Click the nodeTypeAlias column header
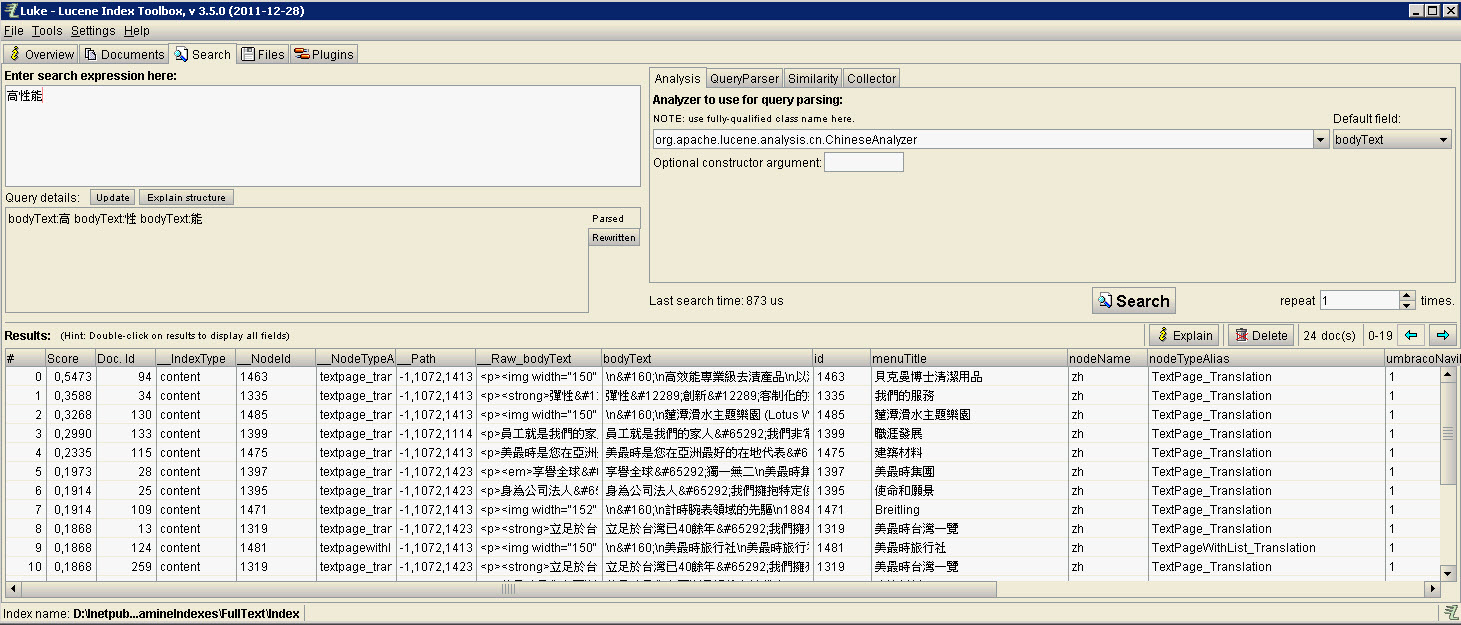1461x625 pixels. [x=1265, y=358]
